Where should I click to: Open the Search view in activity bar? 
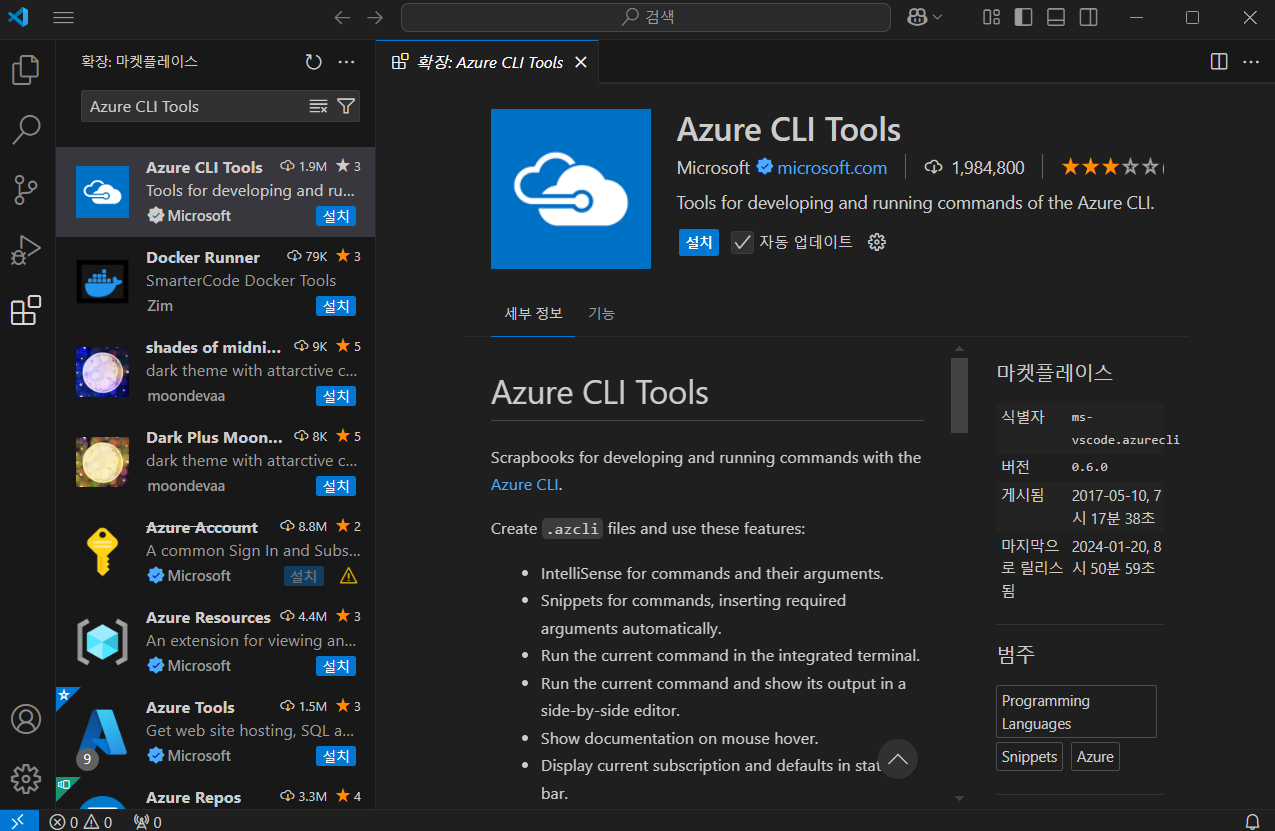(x=26, y=129)
